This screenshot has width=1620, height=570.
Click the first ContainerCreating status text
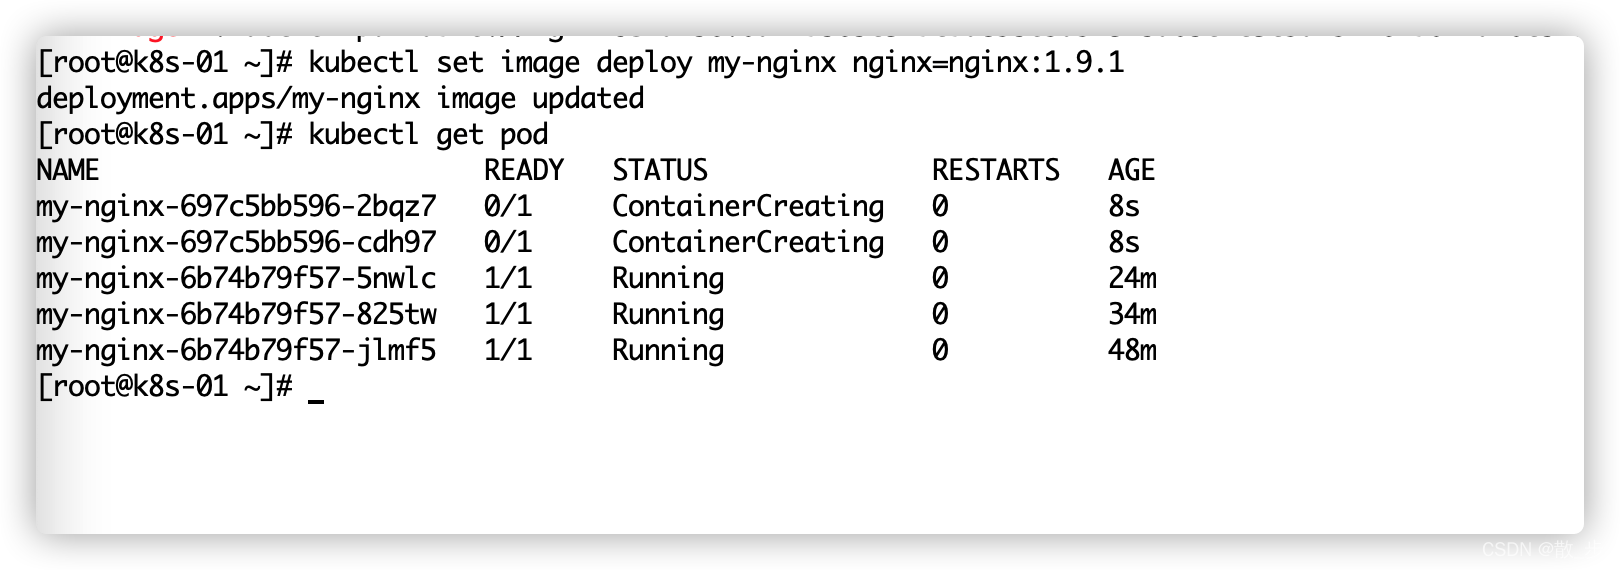(x=748, y=207)
